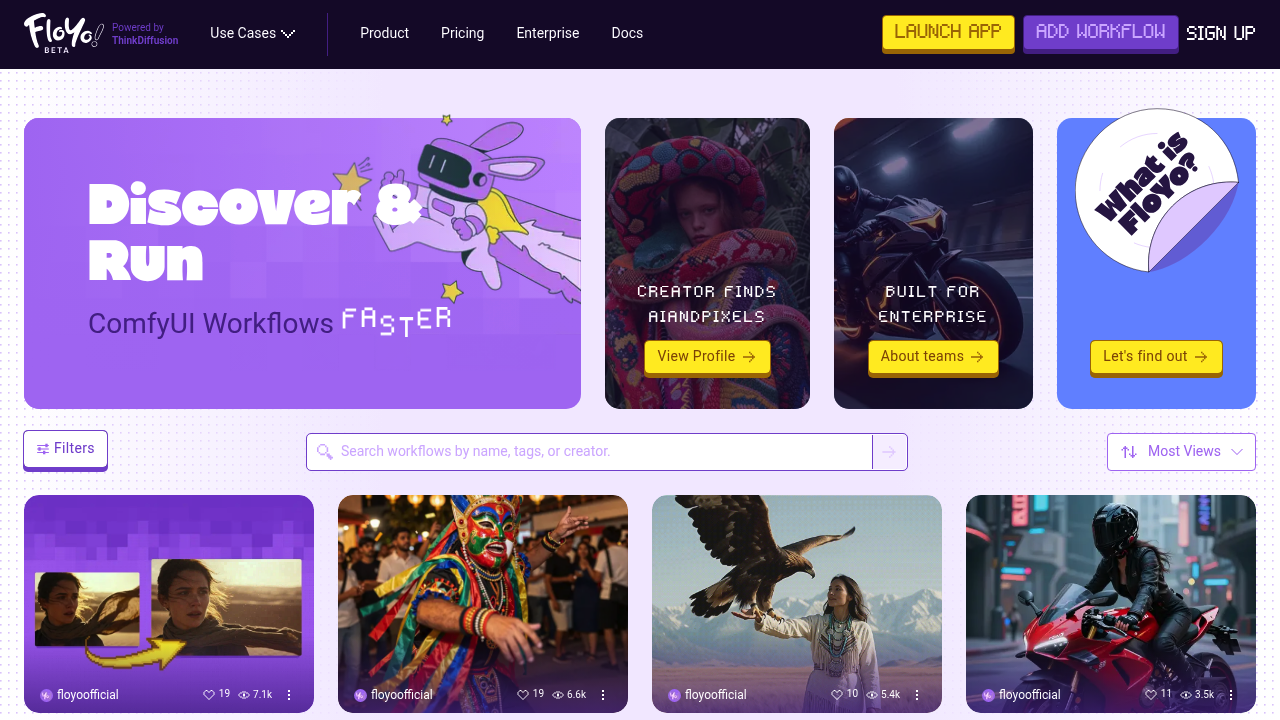1280x720 pixels.
Task: Open the Enterprise nav link
Action: pos(548,33)
